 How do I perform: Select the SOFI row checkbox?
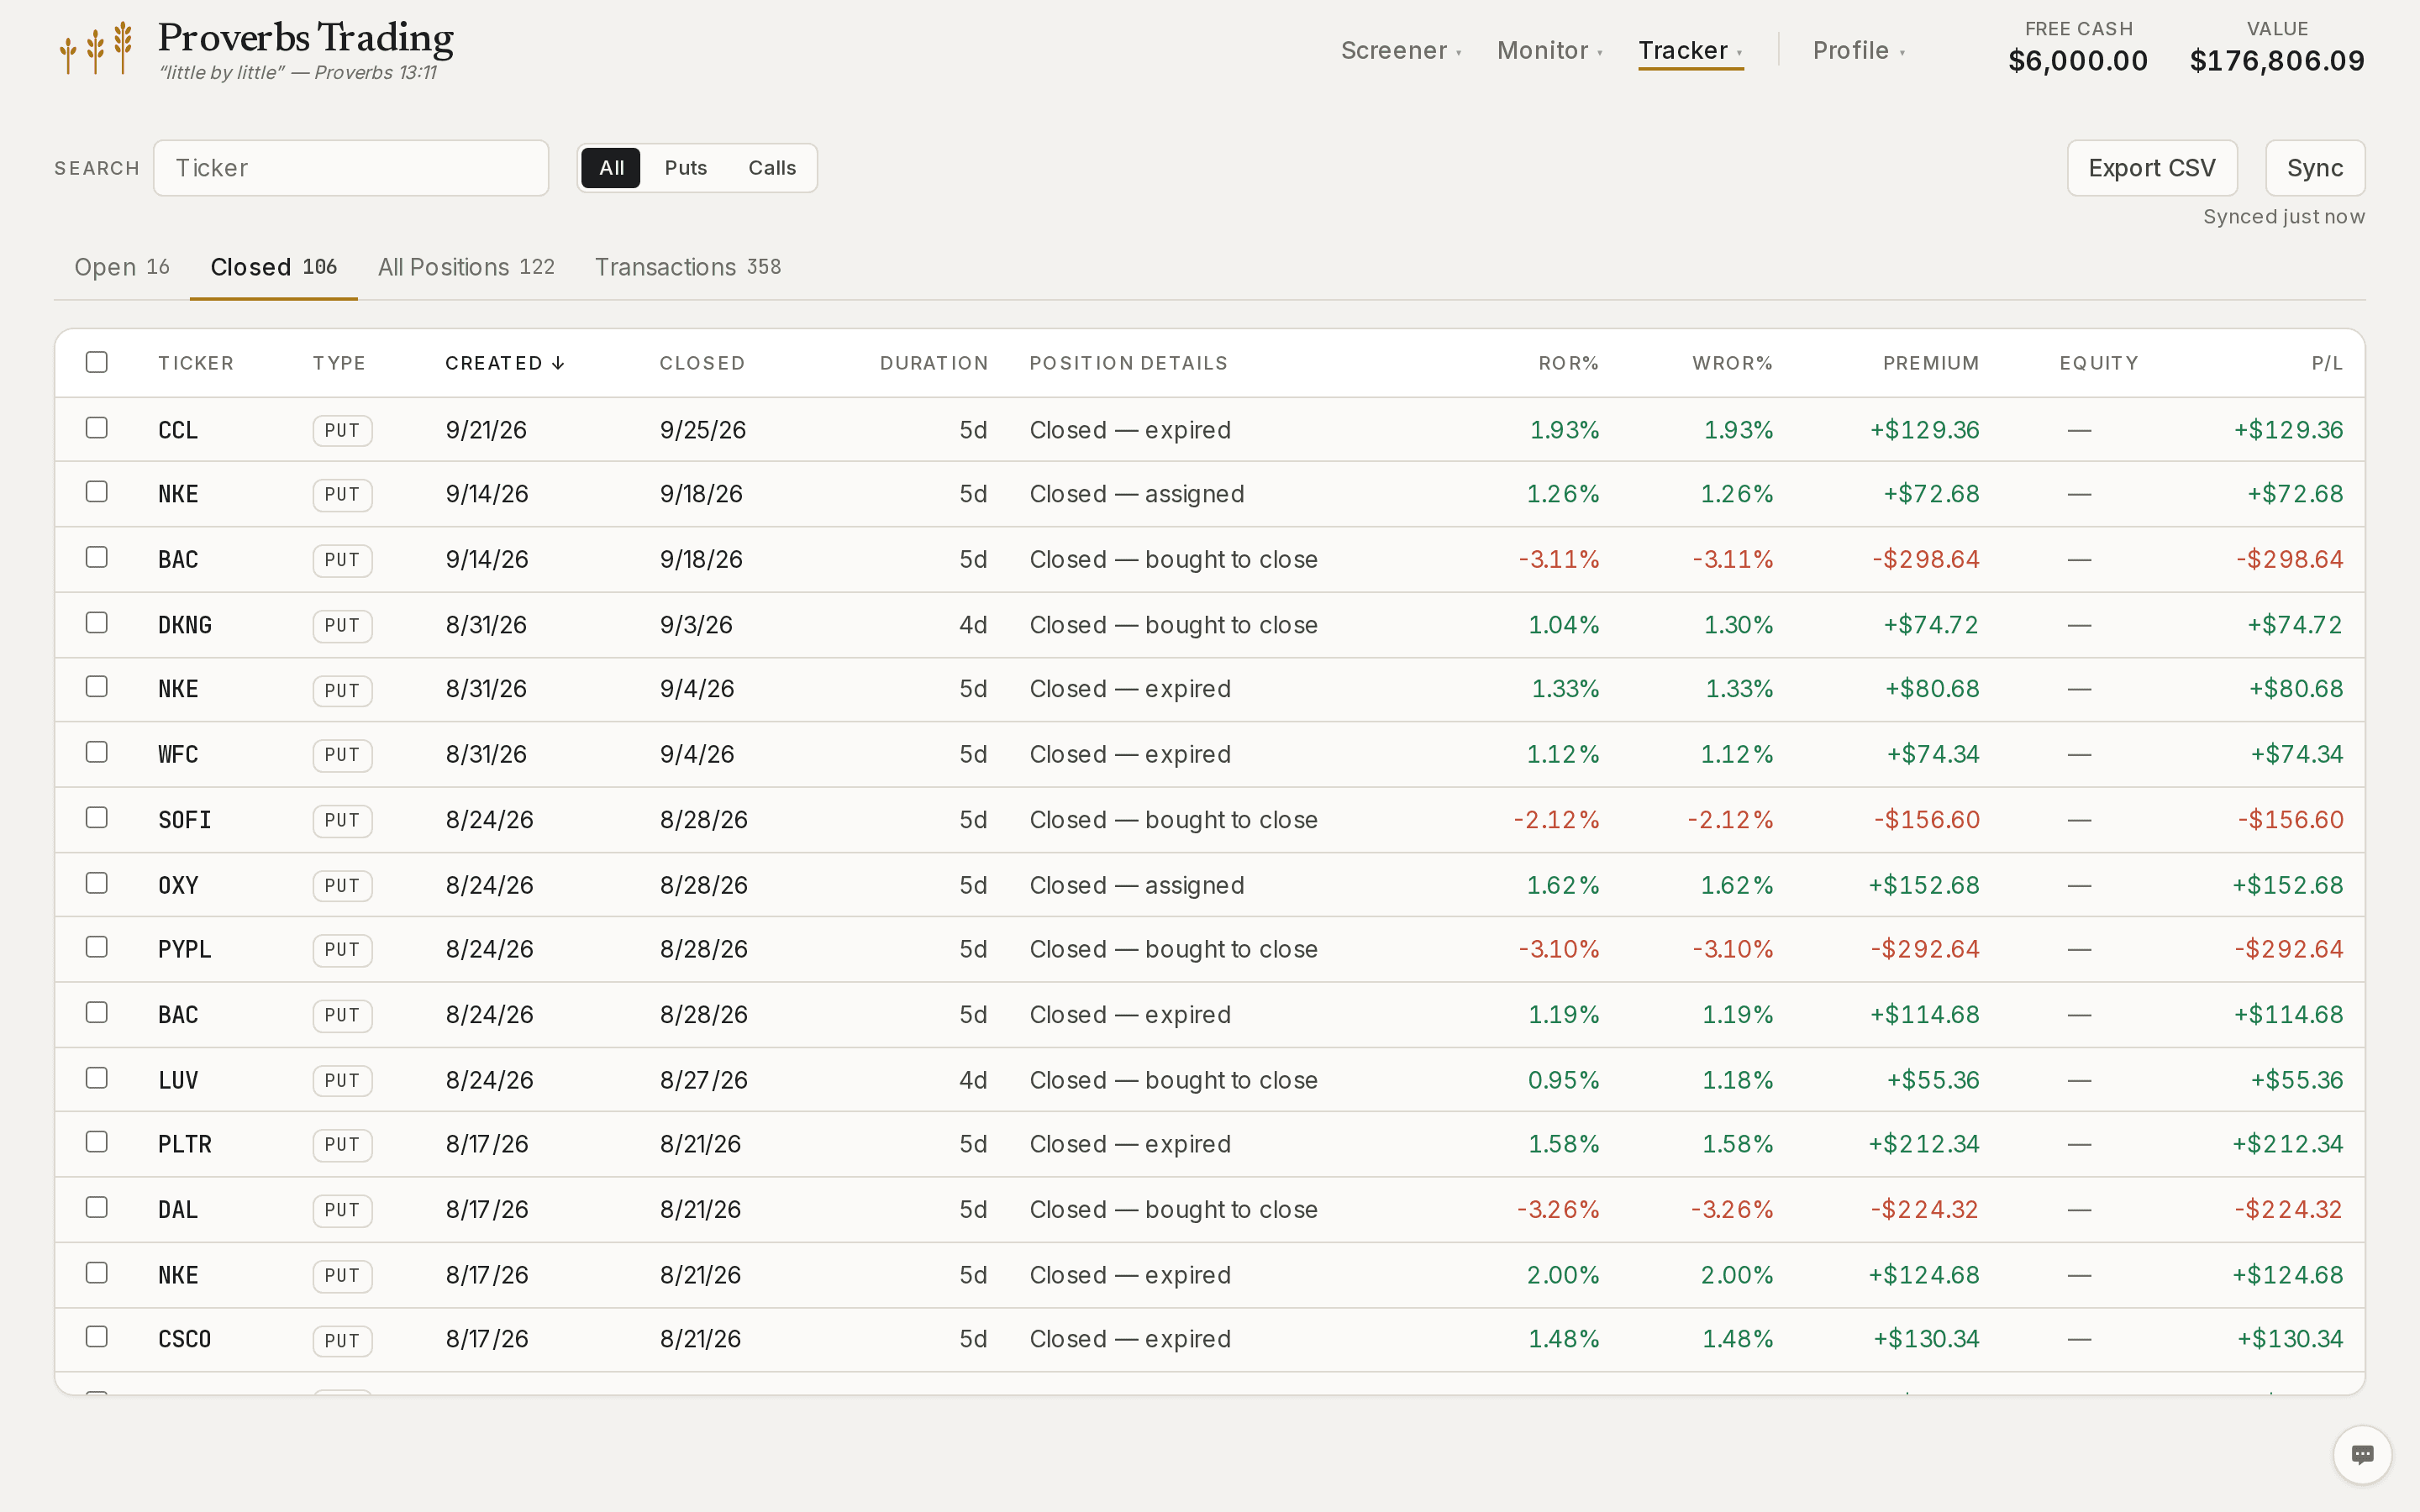point(97,818)
